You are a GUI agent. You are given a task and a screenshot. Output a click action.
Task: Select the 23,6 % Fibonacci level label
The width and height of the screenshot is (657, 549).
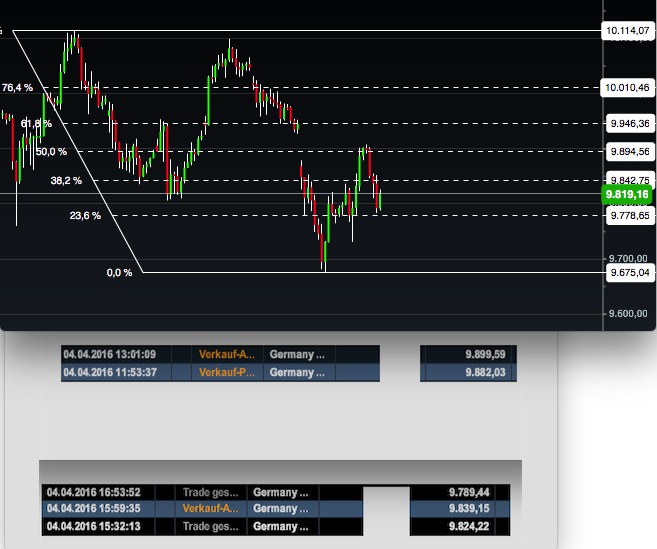pyautogui.click(x=85, y=215)
